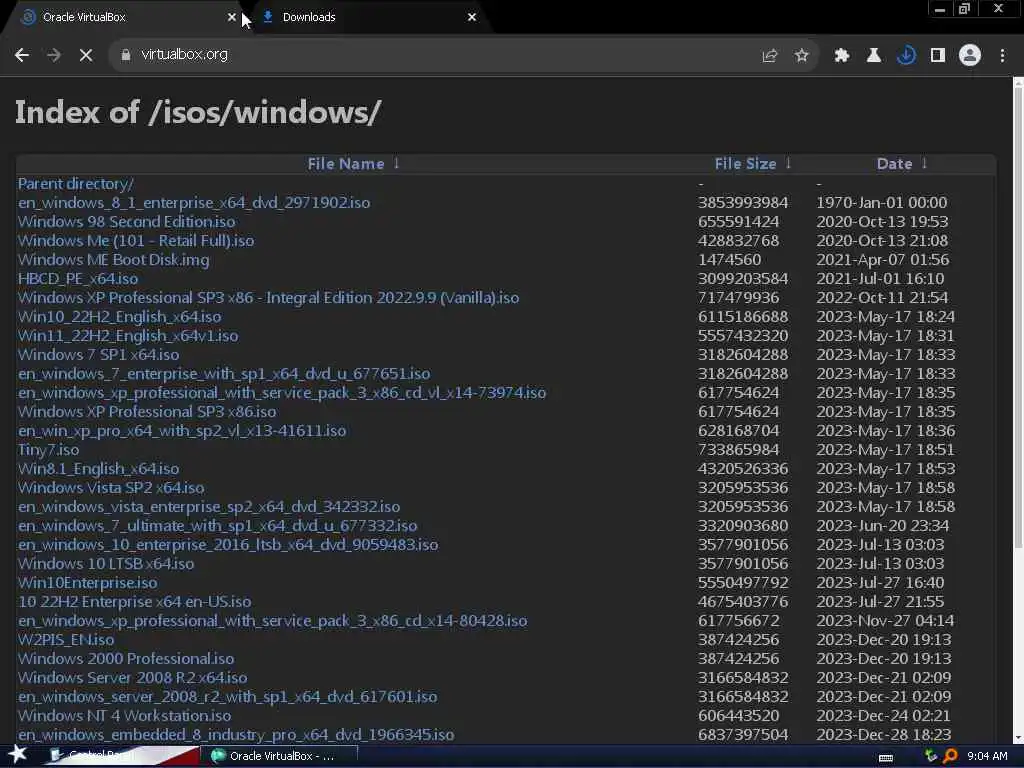Image resolution: width=1024 pixels, height=768 pixels.
Task: Click the padlock site info icon
Action: [x=125, y=55]
